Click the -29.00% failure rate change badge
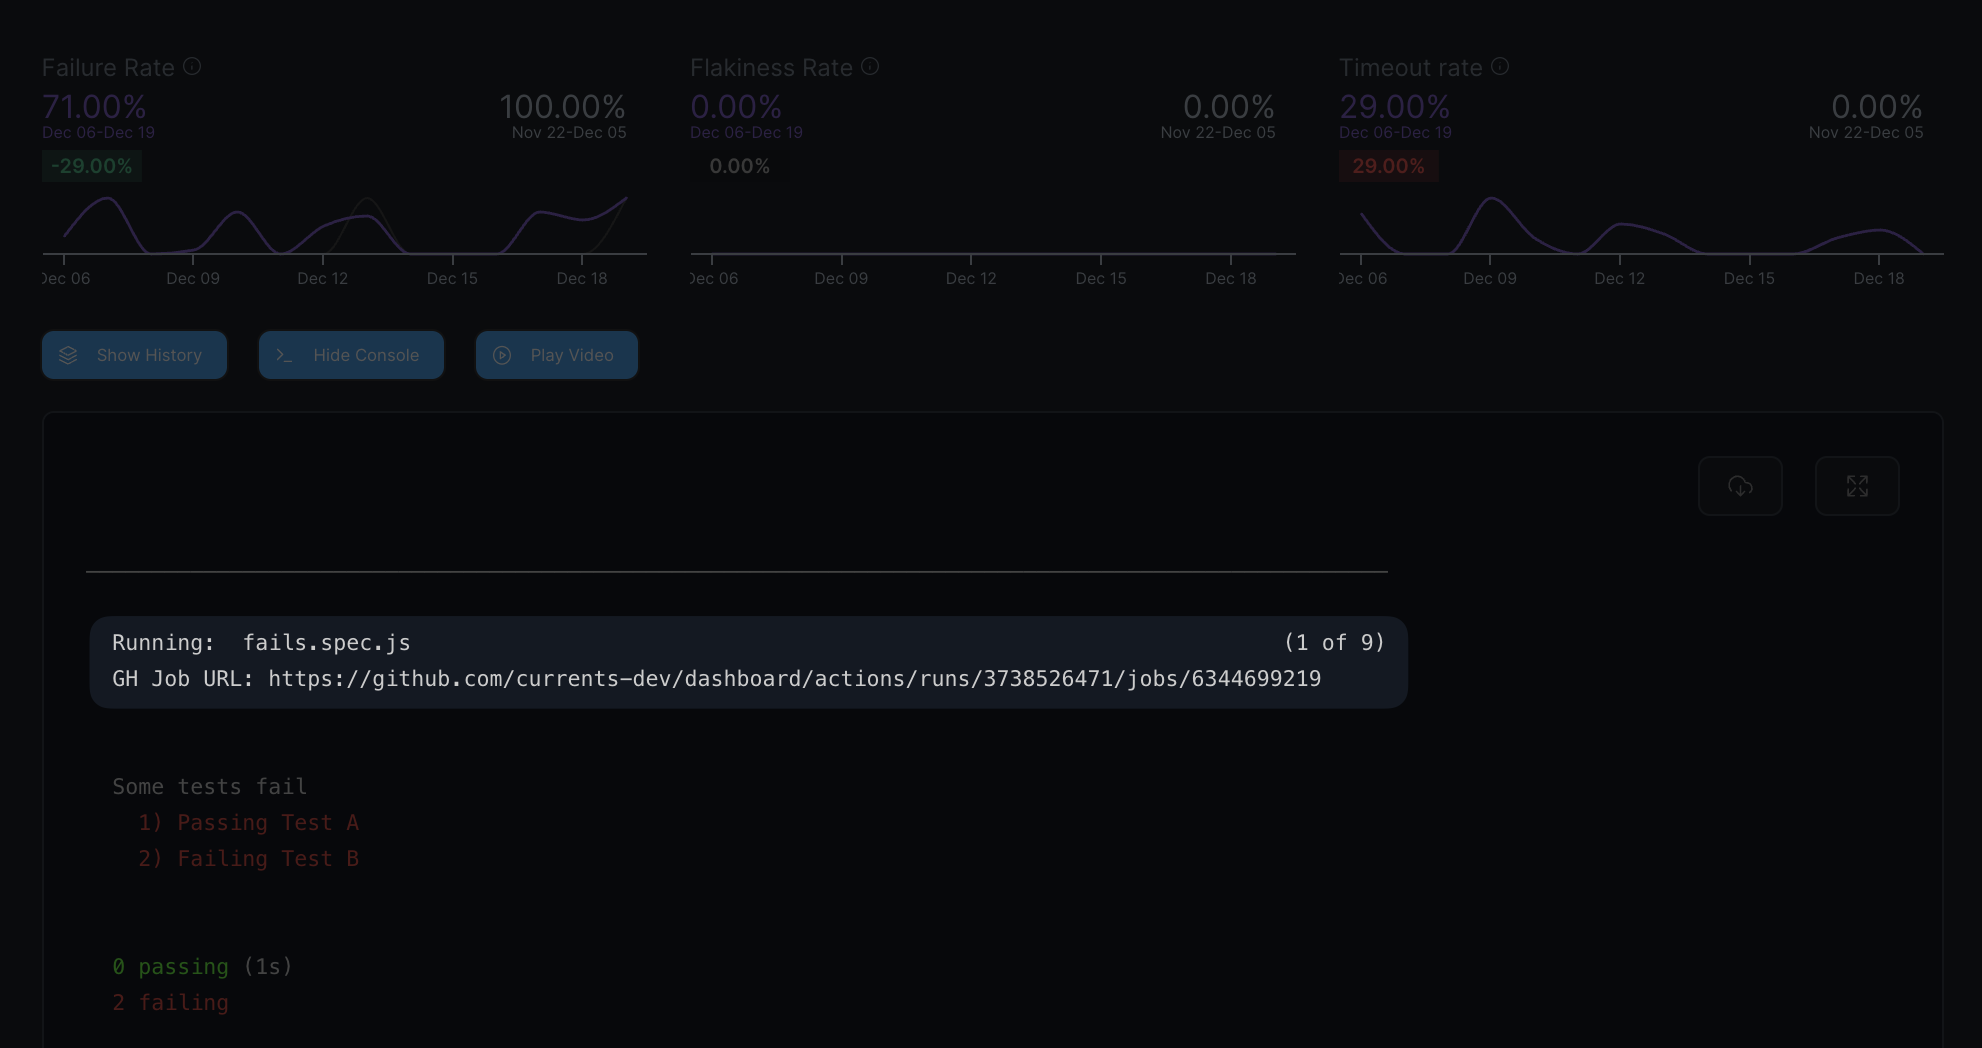The width and height of the screenshot is (1982, 1048). 92,166
